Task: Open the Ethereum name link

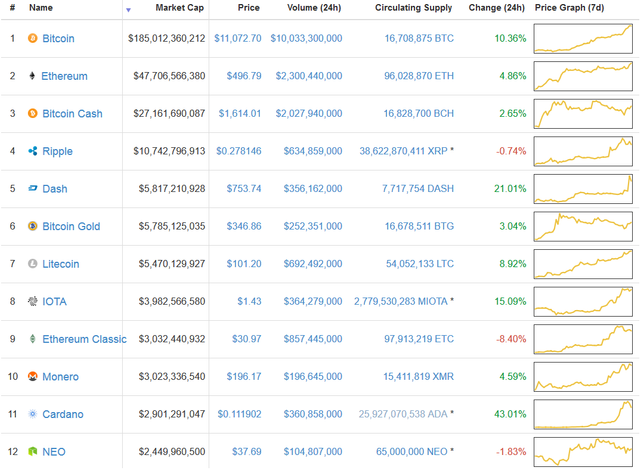Action: pos(64,76)
